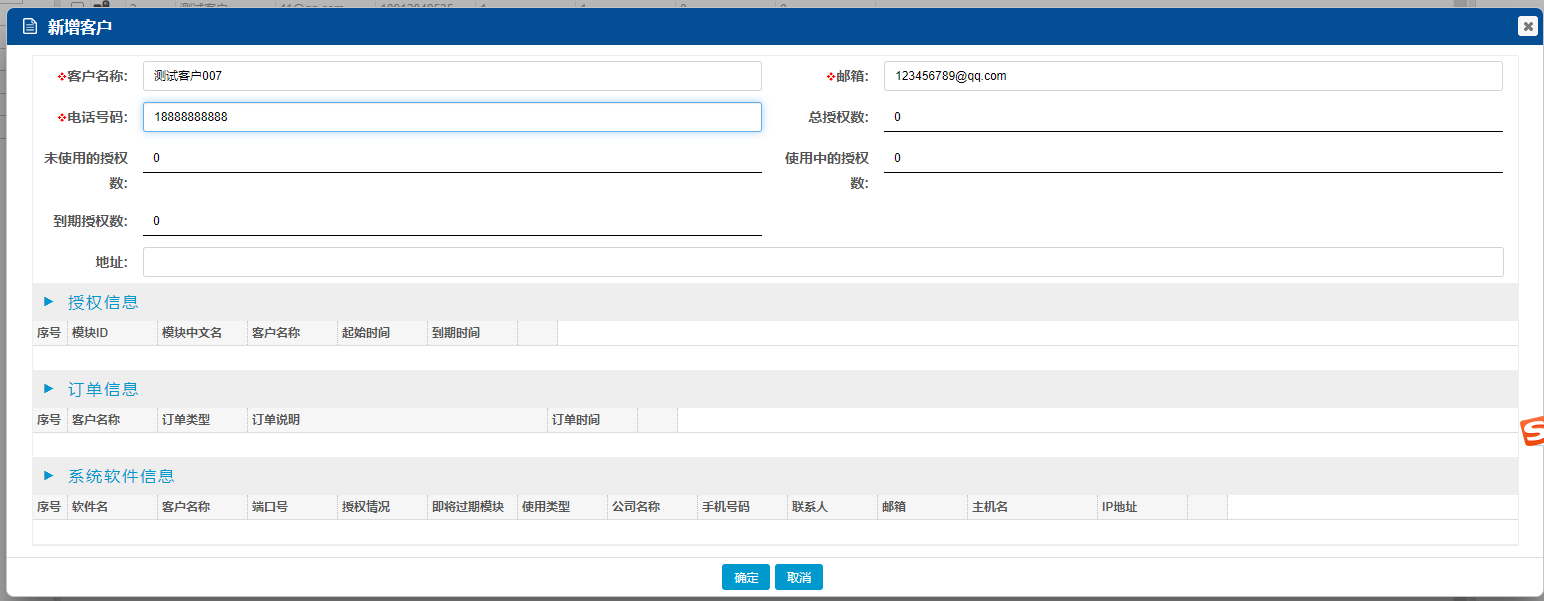Click into the 地址 text field

click(x=823, y=262)
